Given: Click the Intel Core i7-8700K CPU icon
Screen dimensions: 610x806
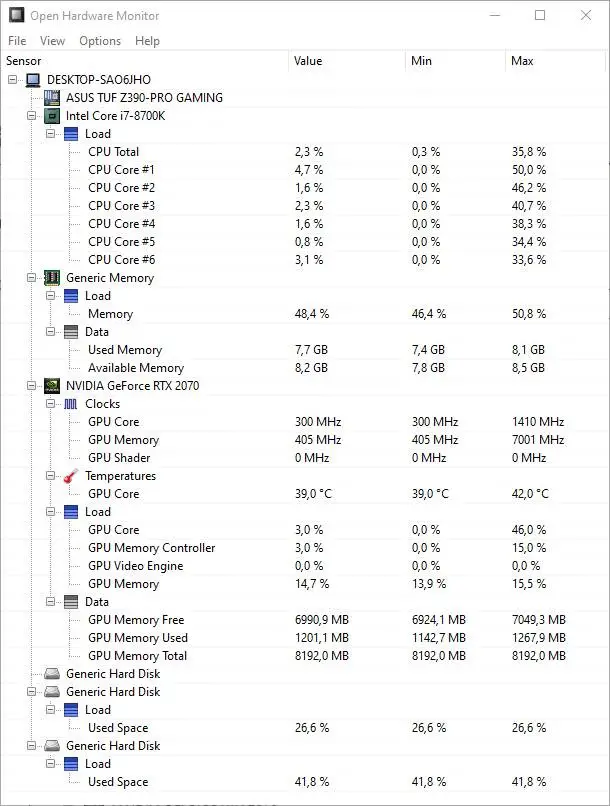Looking at the screenshot, I should [x=52, y=116].
